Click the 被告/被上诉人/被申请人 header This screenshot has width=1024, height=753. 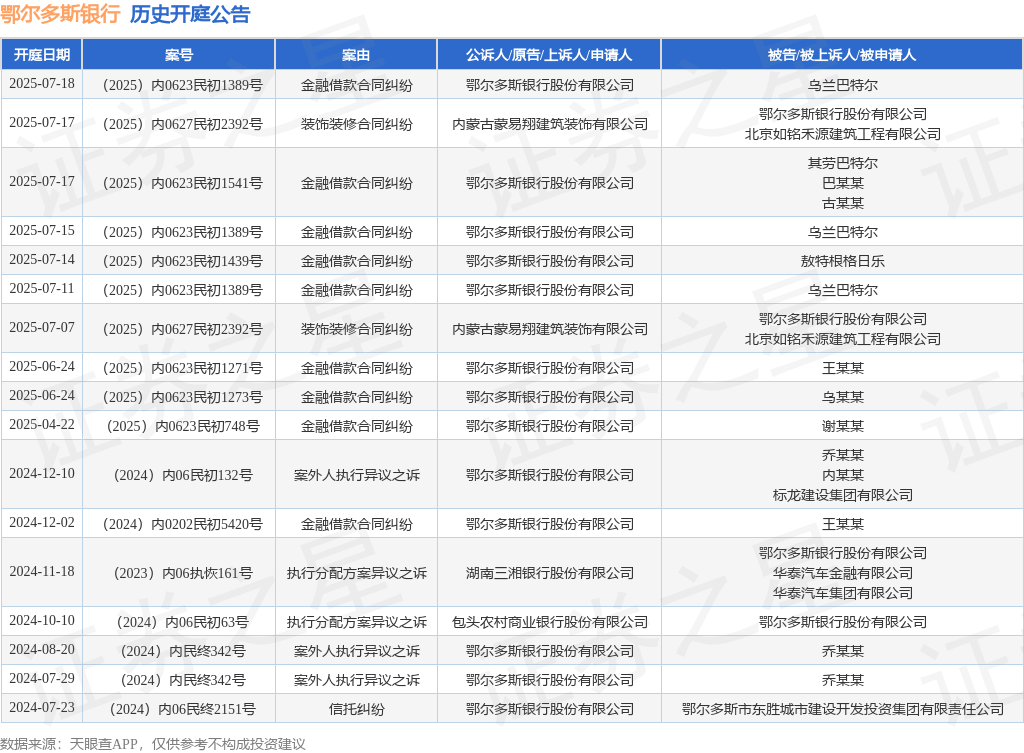point(842,55)
